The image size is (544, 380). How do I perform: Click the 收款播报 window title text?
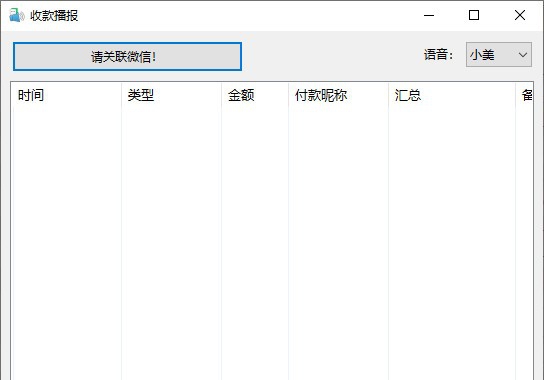(54, 16)
